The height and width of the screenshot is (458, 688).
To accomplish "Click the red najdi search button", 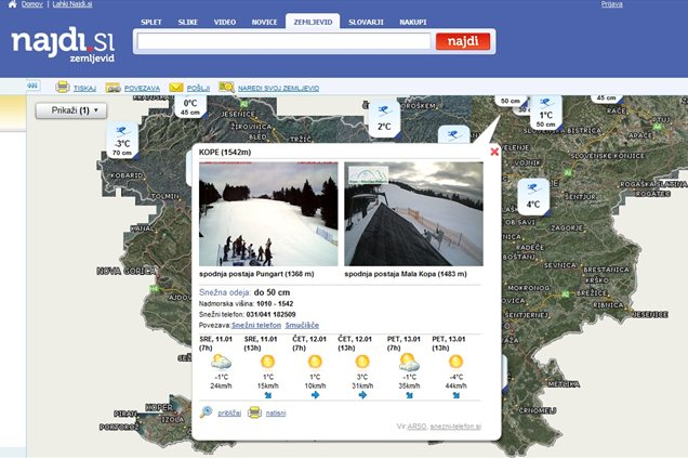I will [x=463, y=41].
